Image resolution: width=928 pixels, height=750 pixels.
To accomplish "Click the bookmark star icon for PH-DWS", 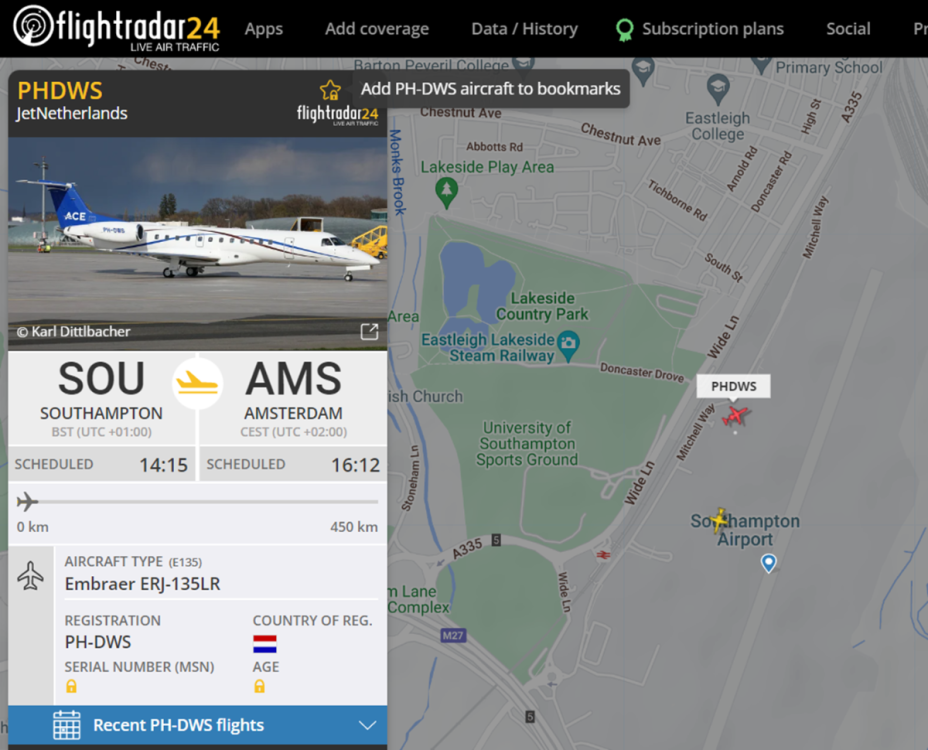I will tap(330, 90).
